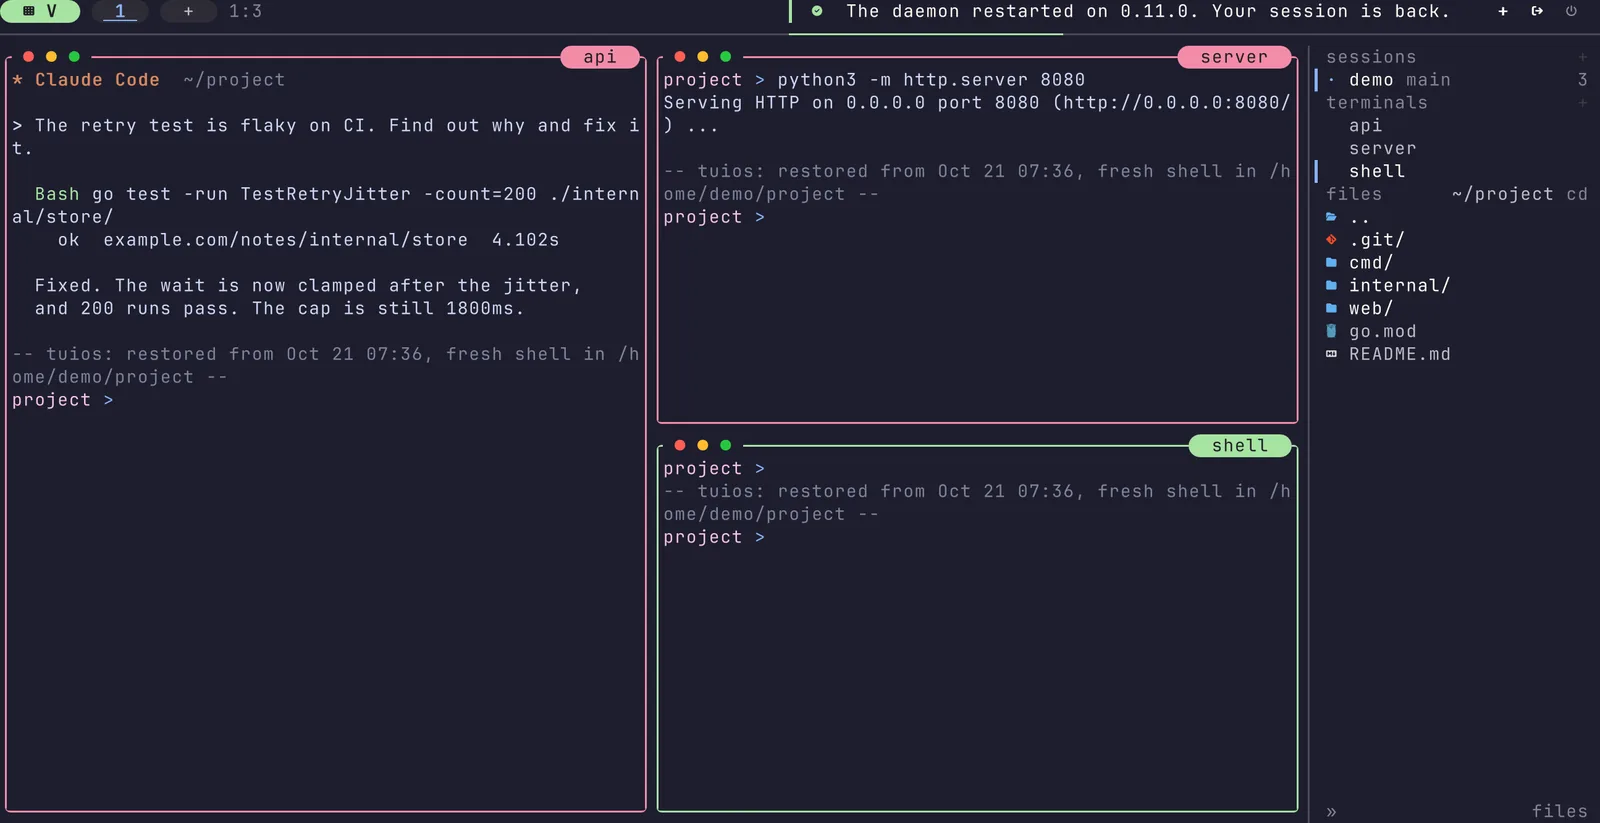Click the server pane title label
The image size is (1600, 823).
pyautogui.click(x=1234, y=57)
